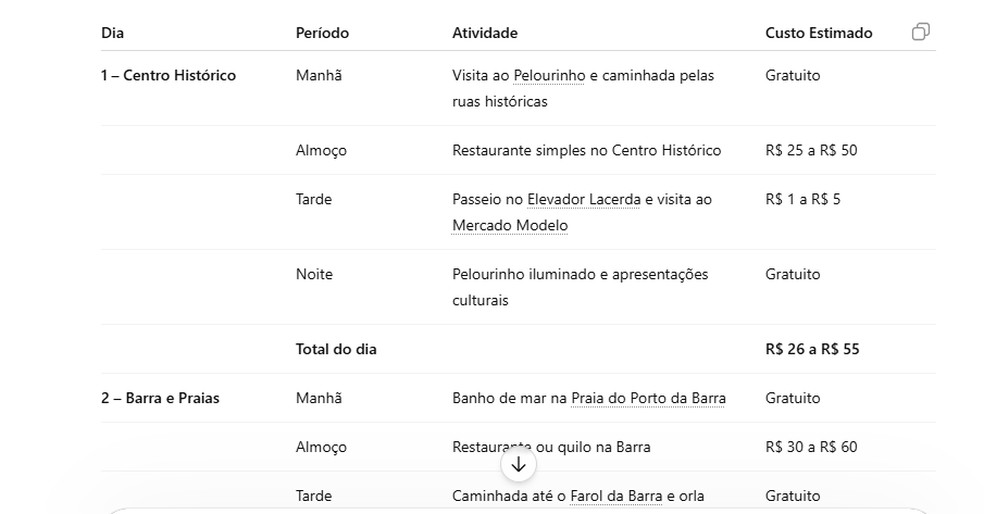Select the R$ 25 a R$ 50 cost cell

pos(811,151)
